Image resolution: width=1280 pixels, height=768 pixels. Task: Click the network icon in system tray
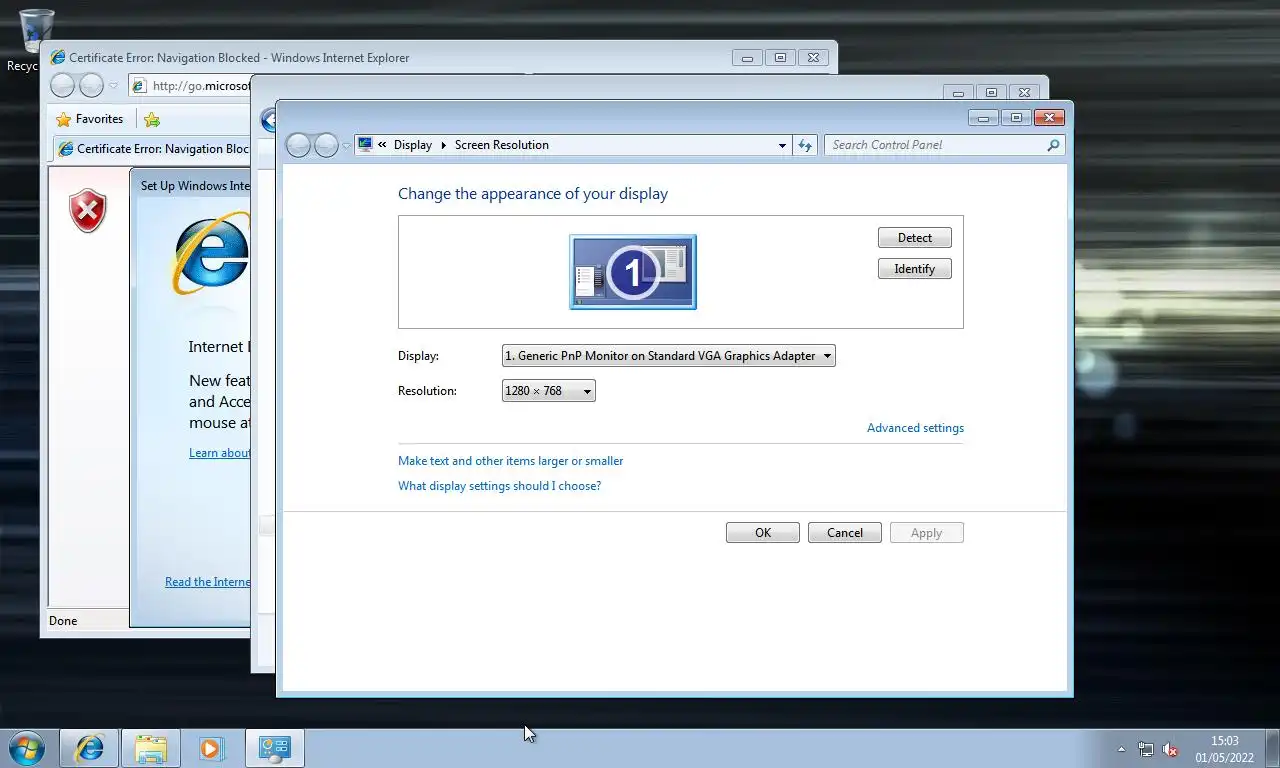[1146, 749]
